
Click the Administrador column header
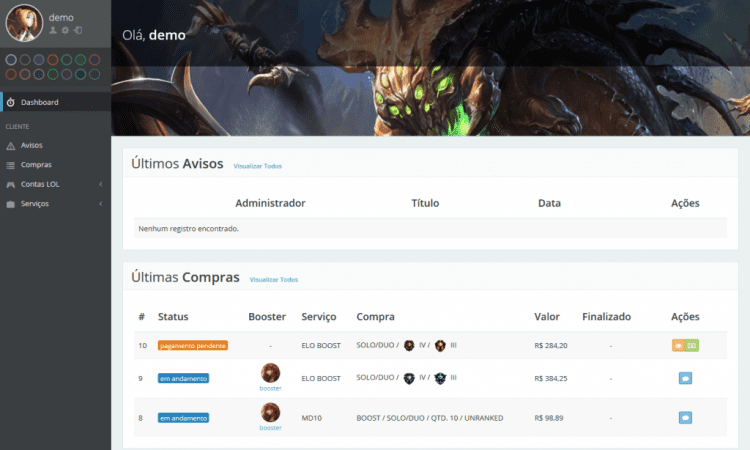[x=270, y=203]
